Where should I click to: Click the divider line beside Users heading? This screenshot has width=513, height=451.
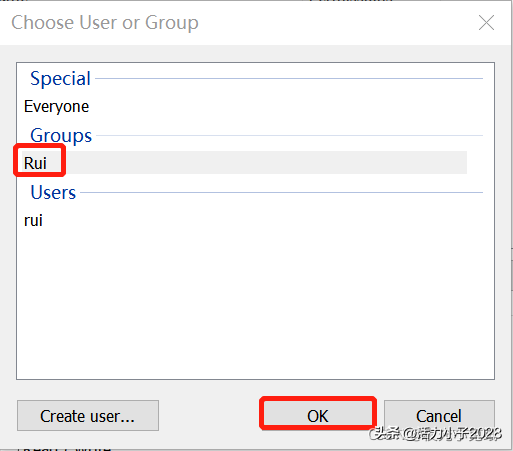click(282, 192)
